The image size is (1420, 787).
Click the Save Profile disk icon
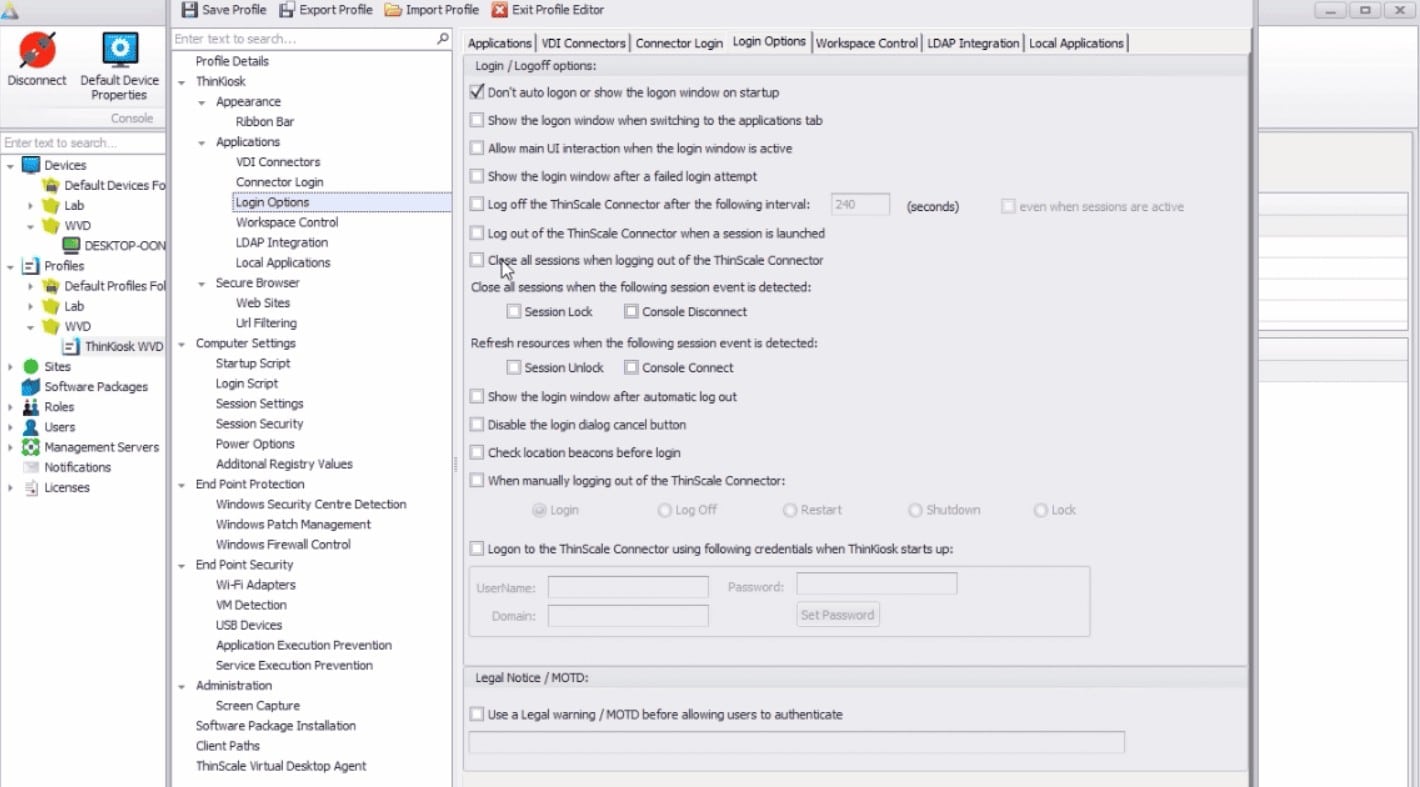(x=189, y=10)
